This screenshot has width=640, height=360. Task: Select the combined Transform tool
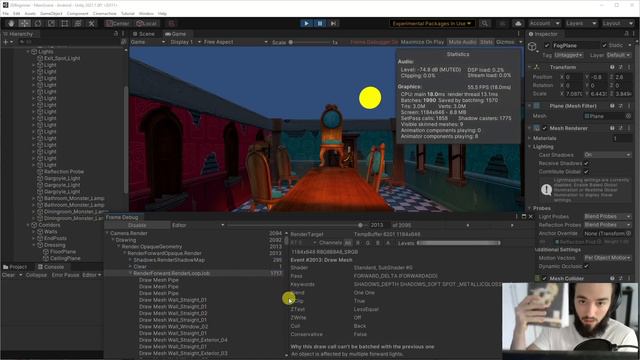tap(78, 24)
